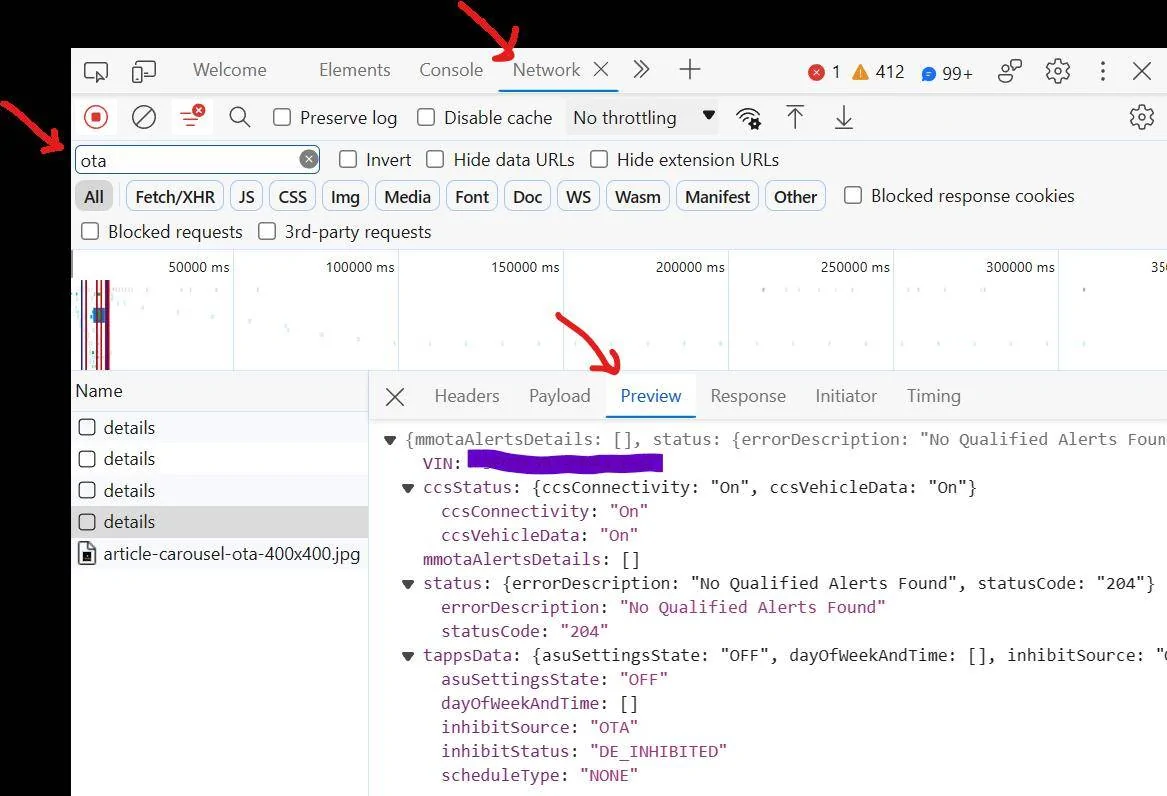Select the Preview tab

(650, 397)
